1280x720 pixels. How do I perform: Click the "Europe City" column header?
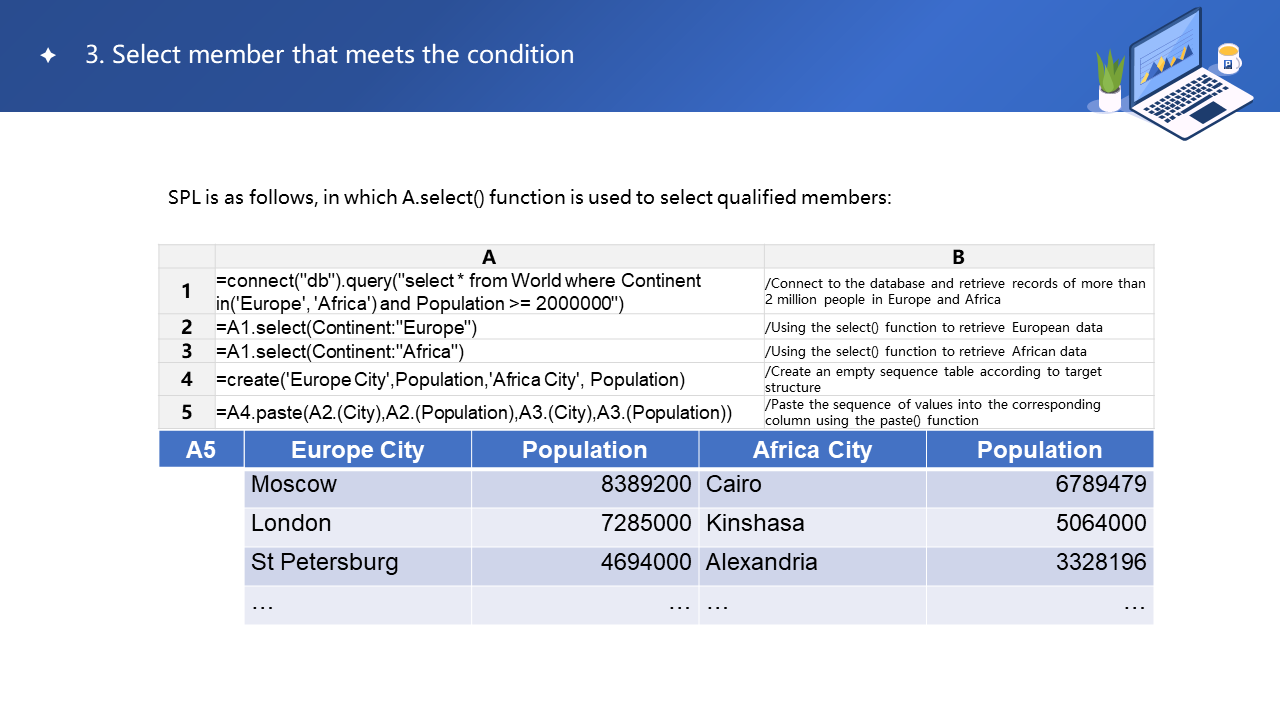(x=357, y=450)
